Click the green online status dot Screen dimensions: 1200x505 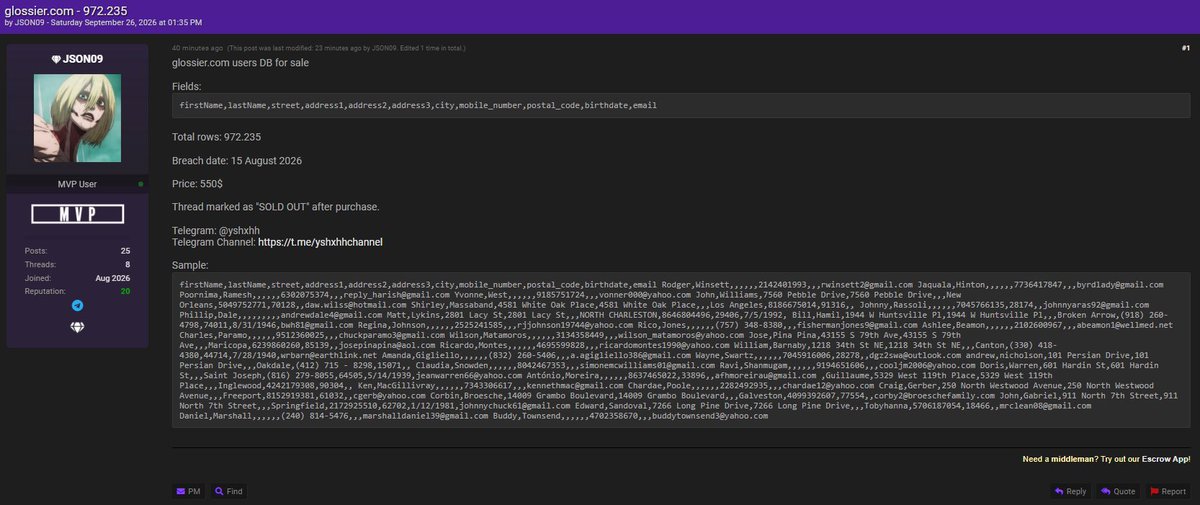141,184
